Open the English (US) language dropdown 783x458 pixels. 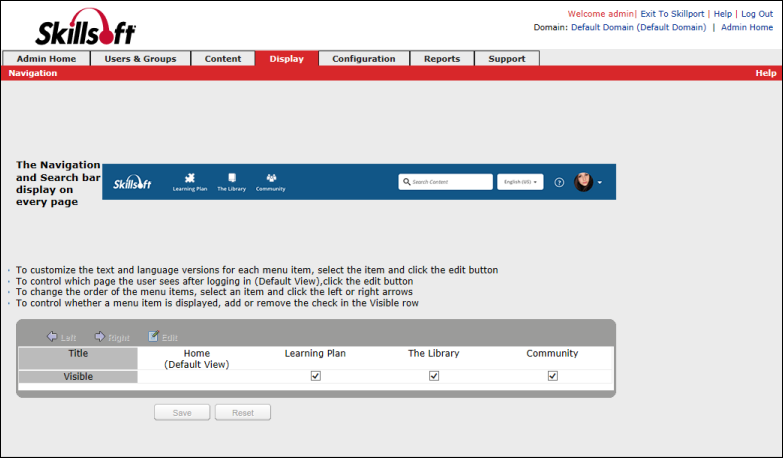[x=520, y=182]
